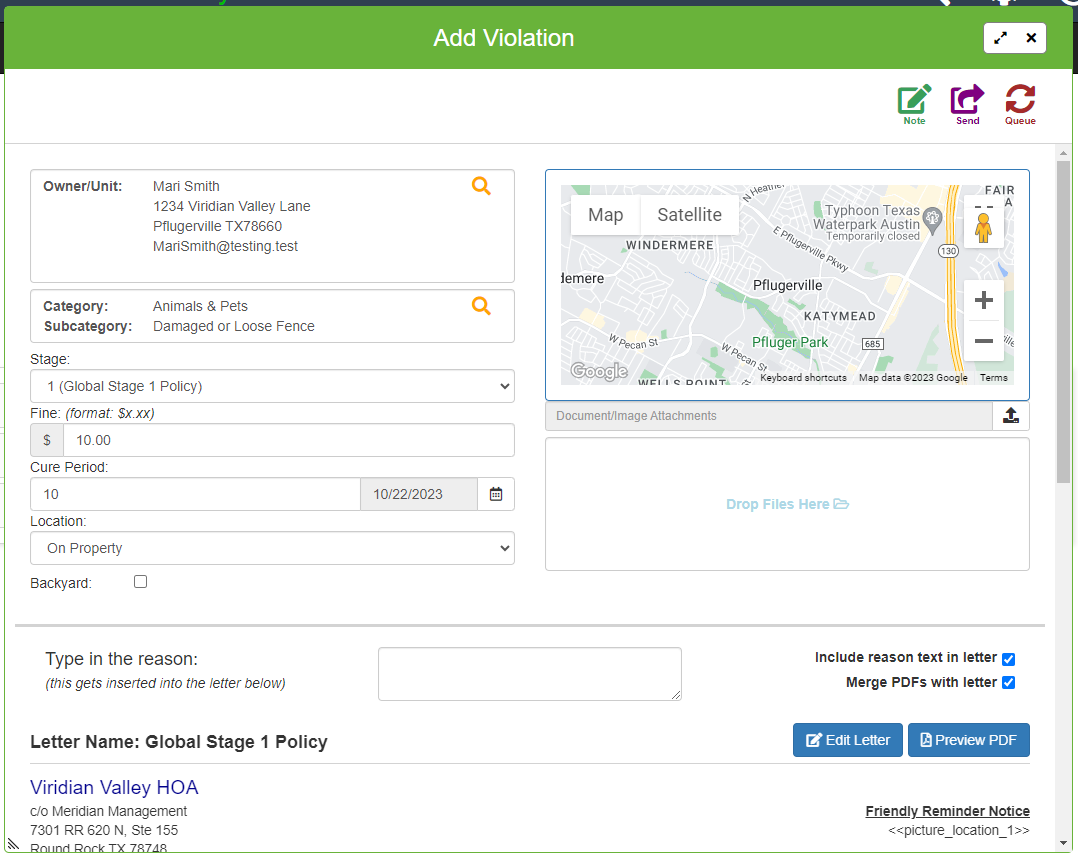The height and width of the screenshot is (861, 1078).
Task: Click the reason text area
Action: tap(529, 674)
